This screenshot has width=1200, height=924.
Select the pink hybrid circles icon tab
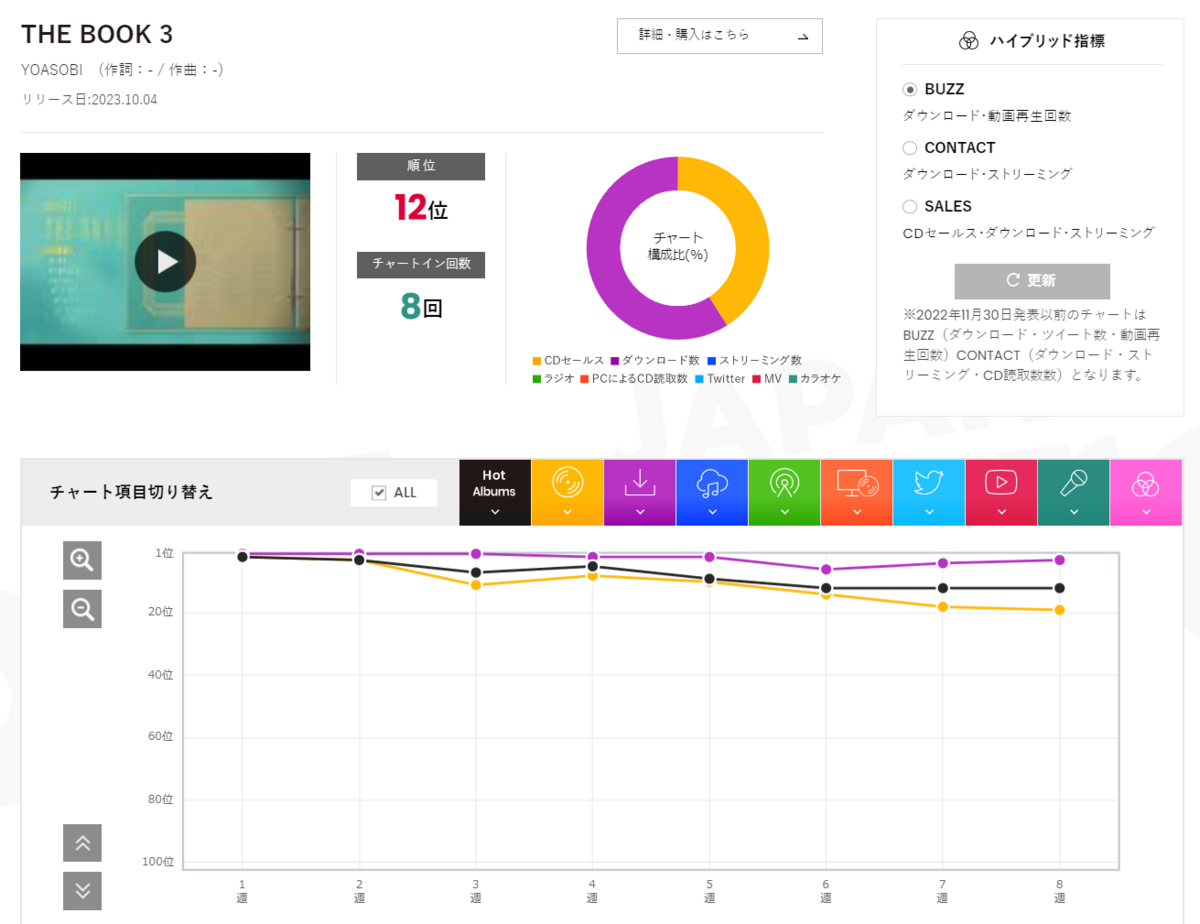[1146, 493]
